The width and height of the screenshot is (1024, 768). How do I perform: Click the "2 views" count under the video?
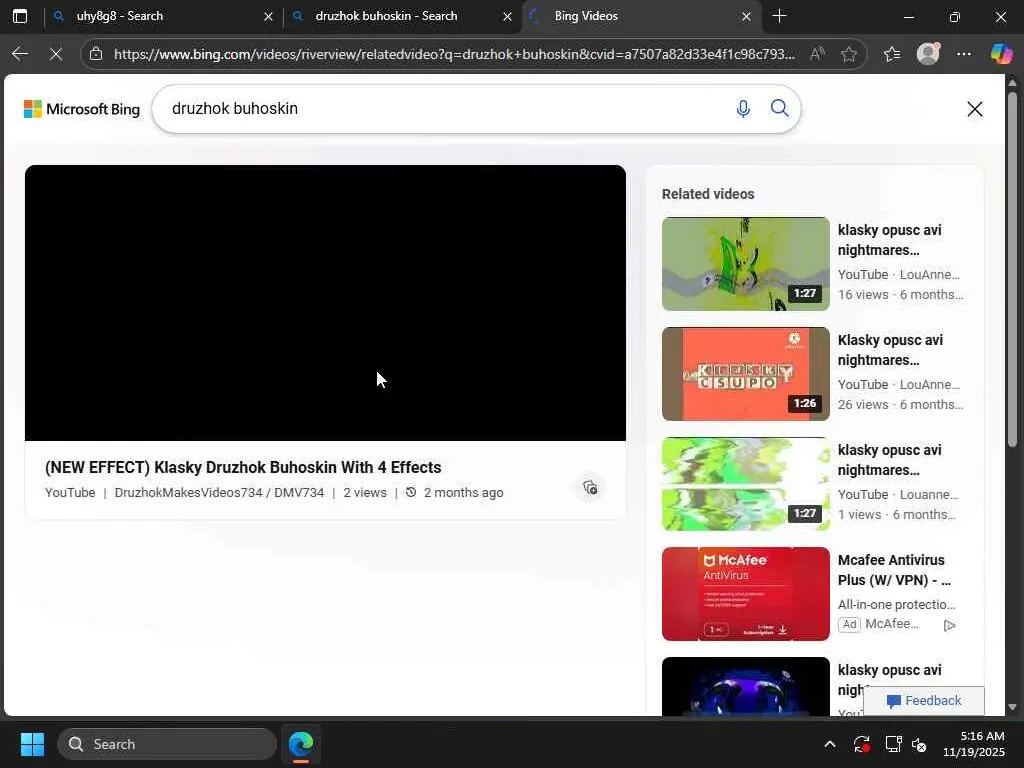(x=364, y=492)
